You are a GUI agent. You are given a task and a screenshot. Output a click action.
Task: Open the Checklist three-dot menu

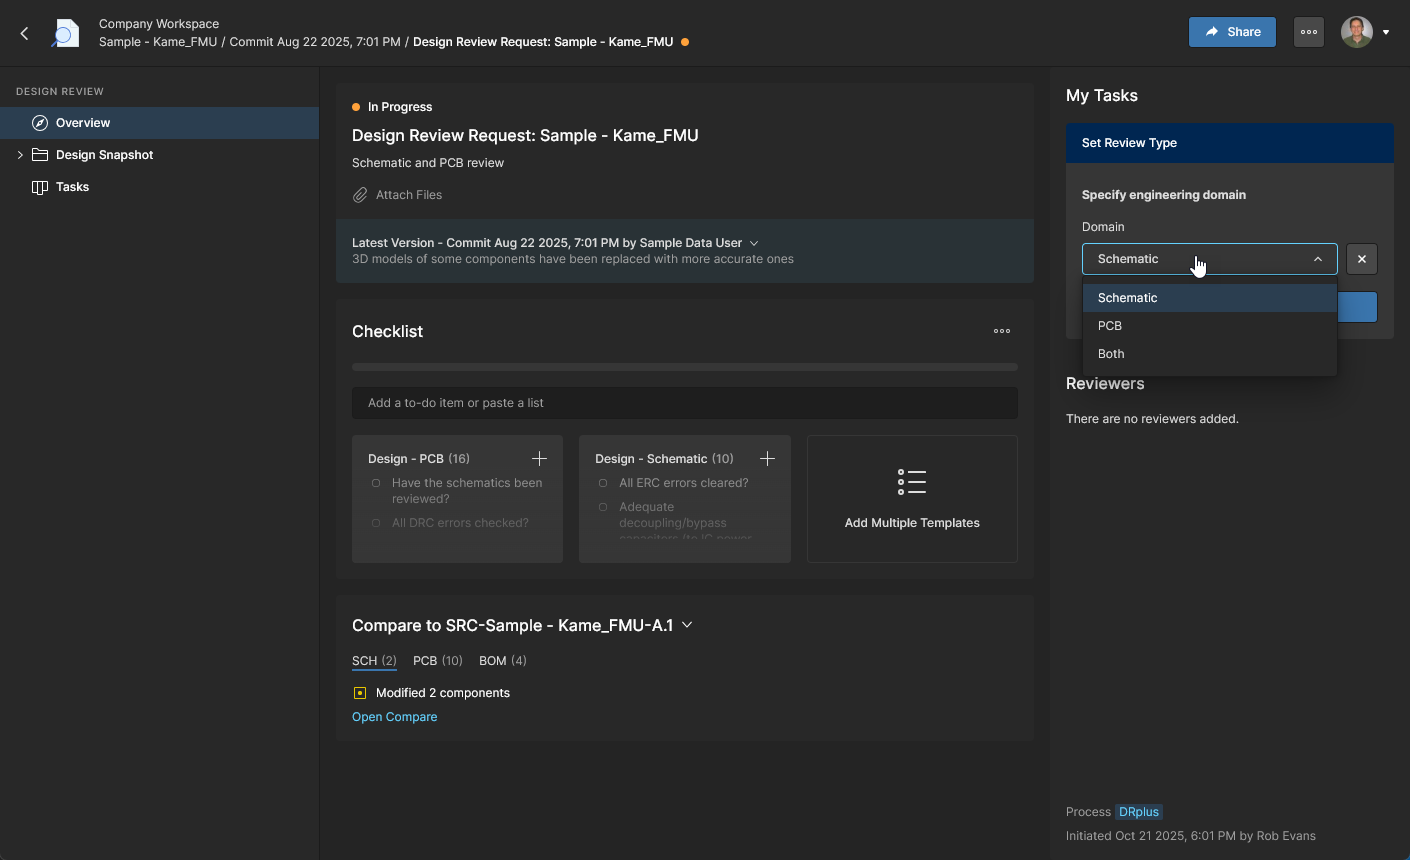[1001, 331]
